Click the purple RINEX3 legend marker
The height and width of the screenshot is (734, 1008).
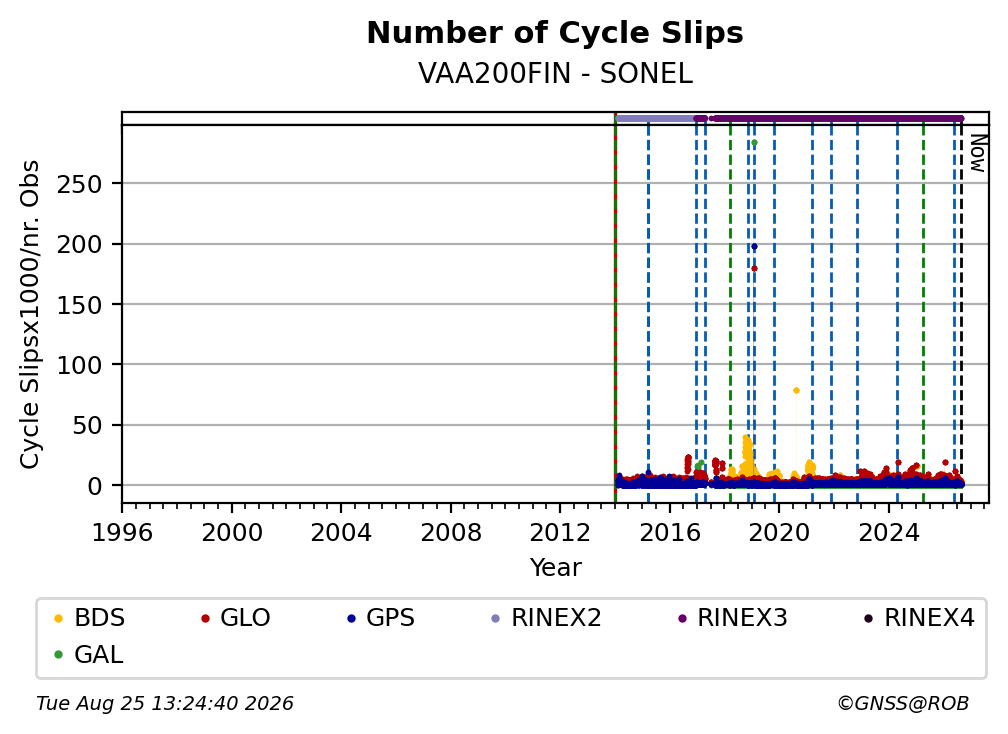(682, 619)
